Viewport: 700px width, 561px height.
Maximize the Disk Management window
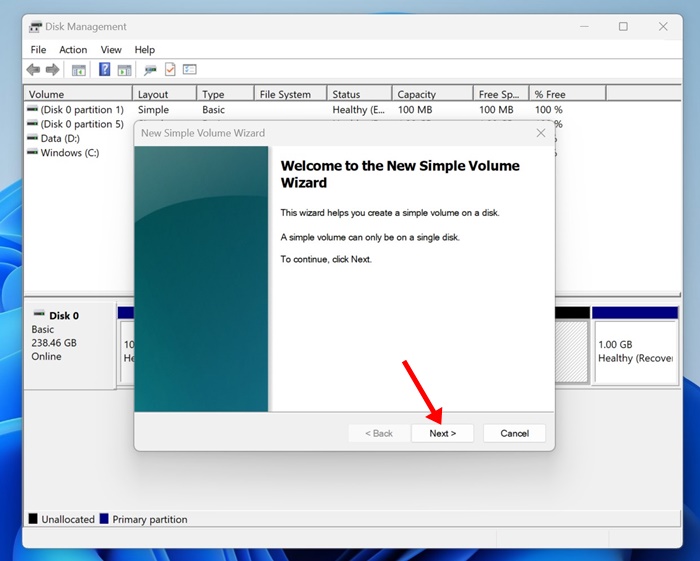[x=623, y=27]
